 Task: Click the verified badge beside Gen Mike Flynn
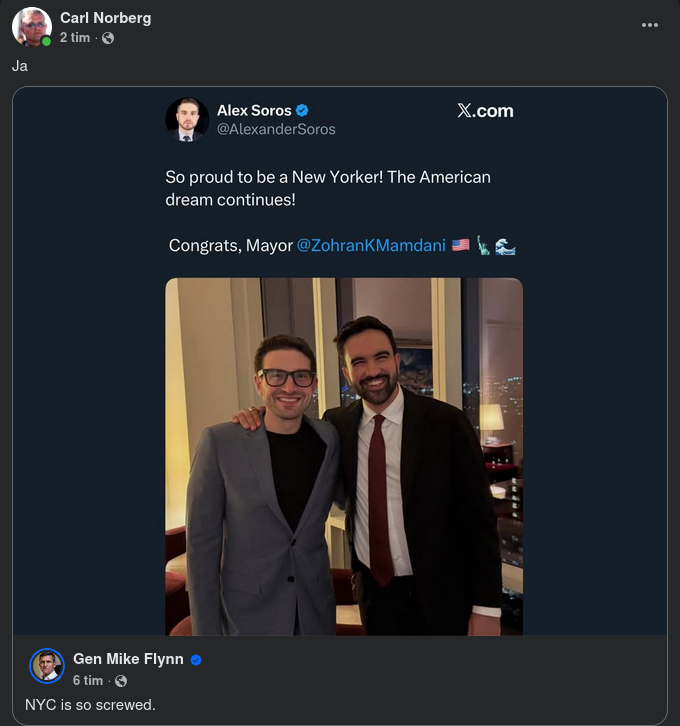coord(197,661)
